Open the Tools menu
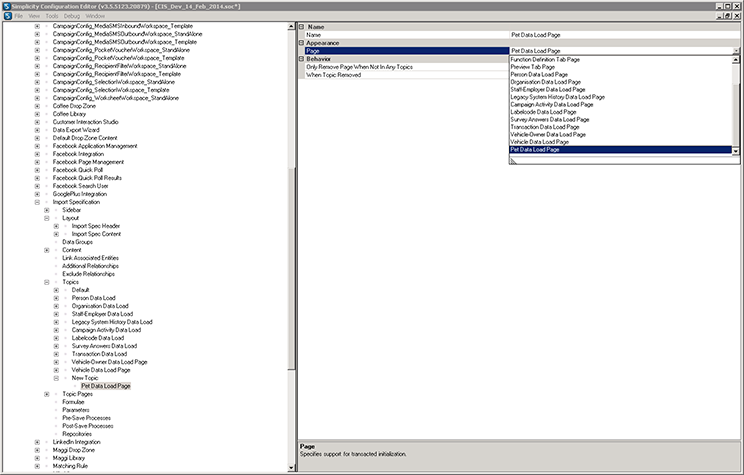Screen dimensions: 744x475 52,16
